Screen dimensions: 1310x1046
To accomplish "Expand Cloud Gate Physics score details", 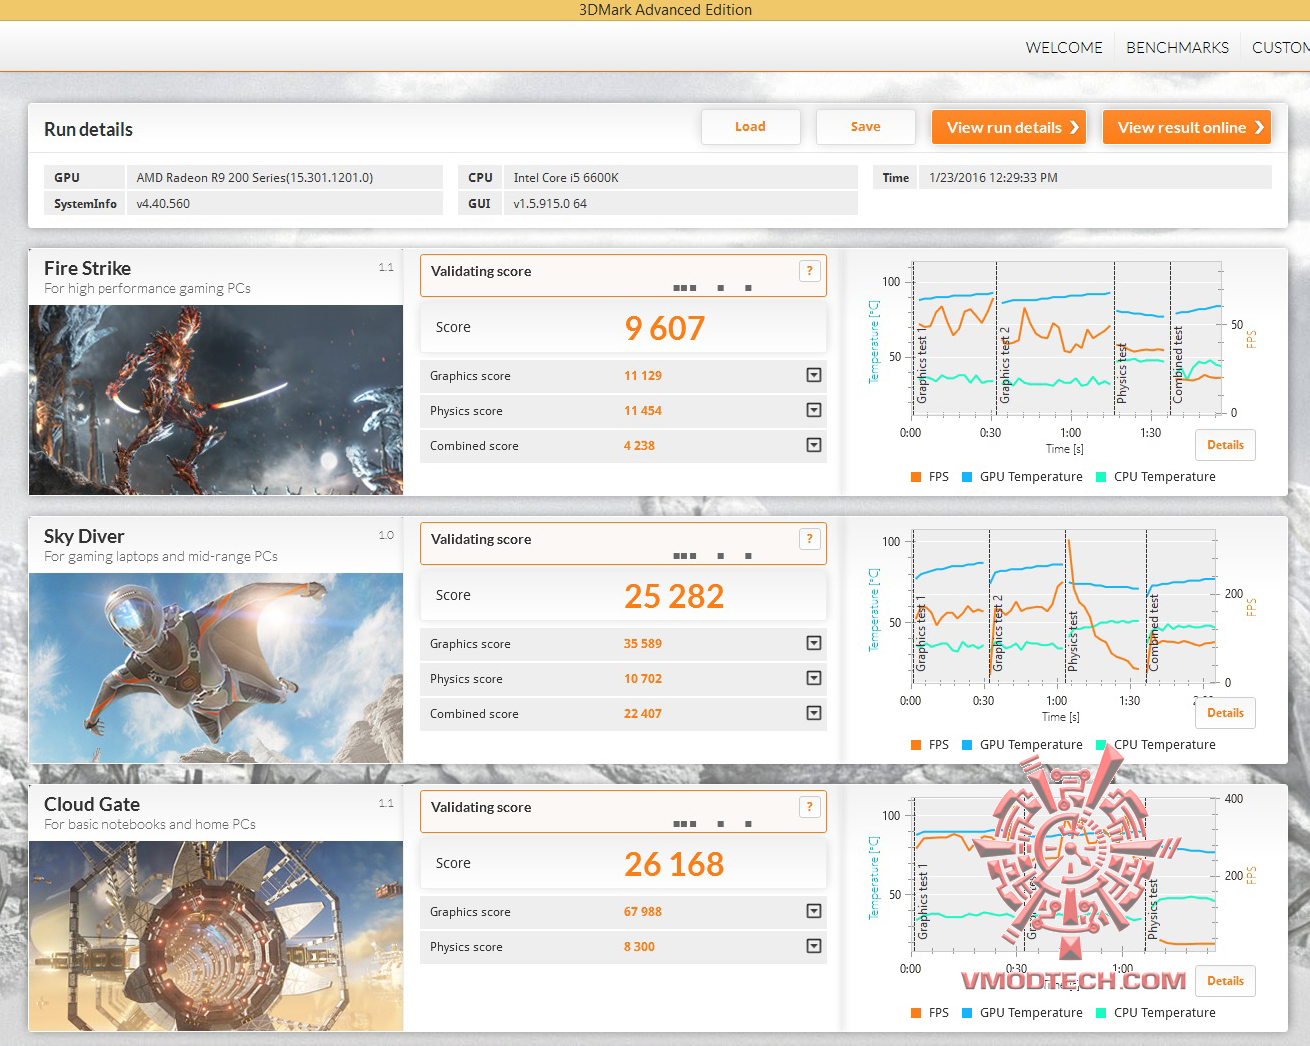I will (814, 946).
